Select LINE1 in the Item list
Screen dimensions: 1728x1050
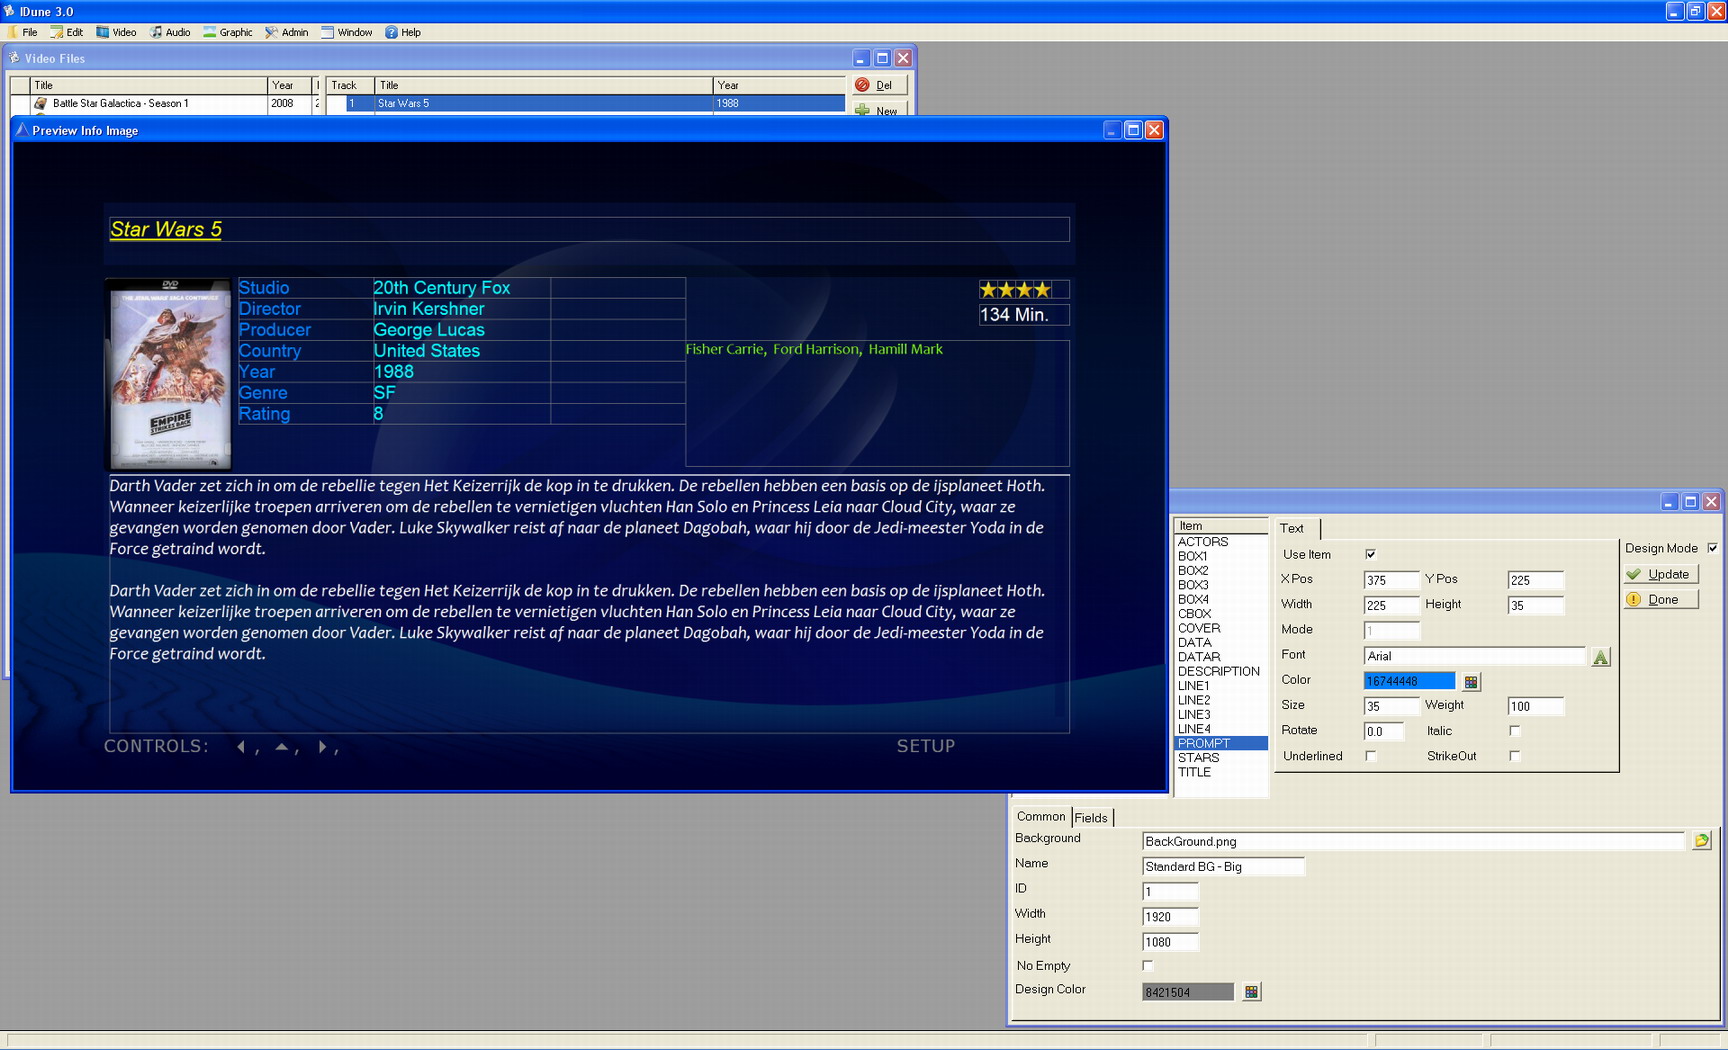[1221, 686]
